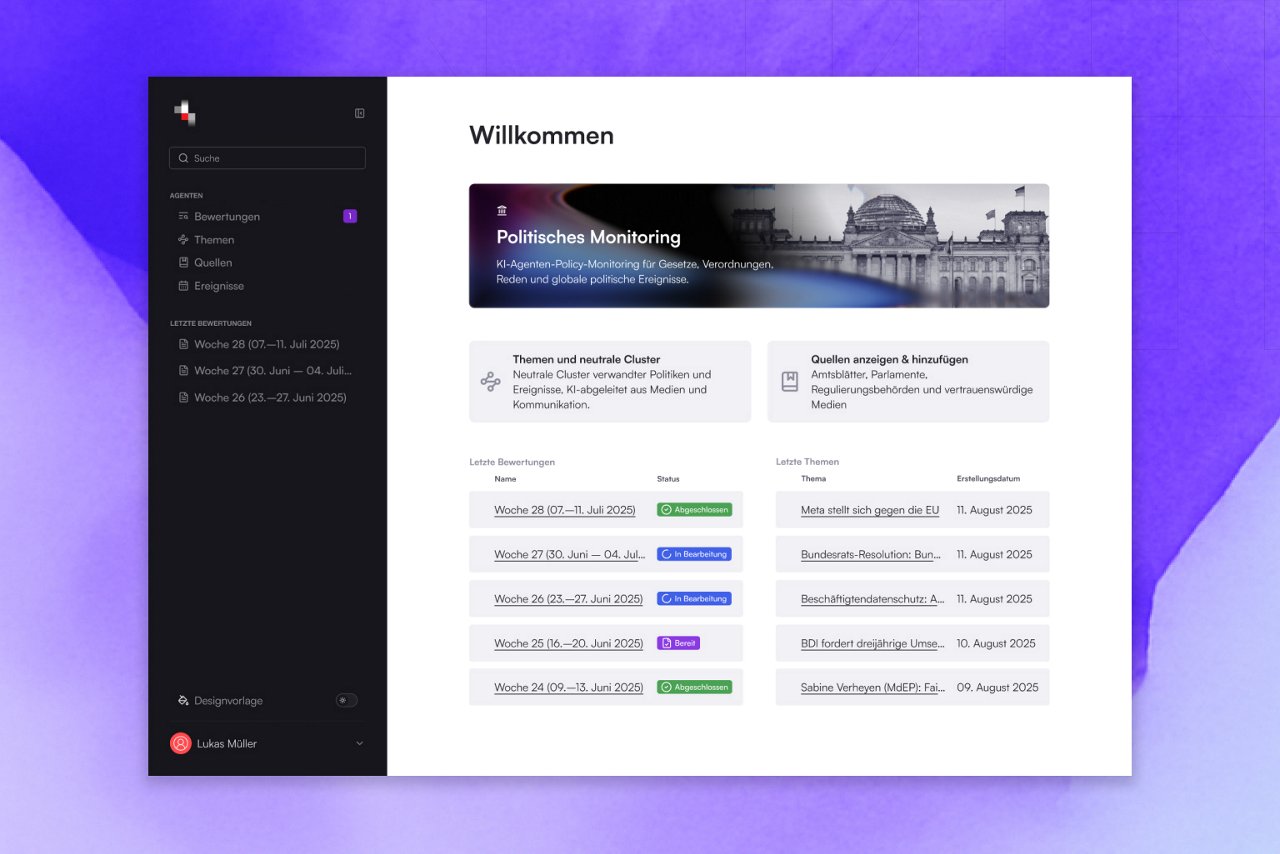
Task: Click the Designvorlage label
Action: [228, 700]
